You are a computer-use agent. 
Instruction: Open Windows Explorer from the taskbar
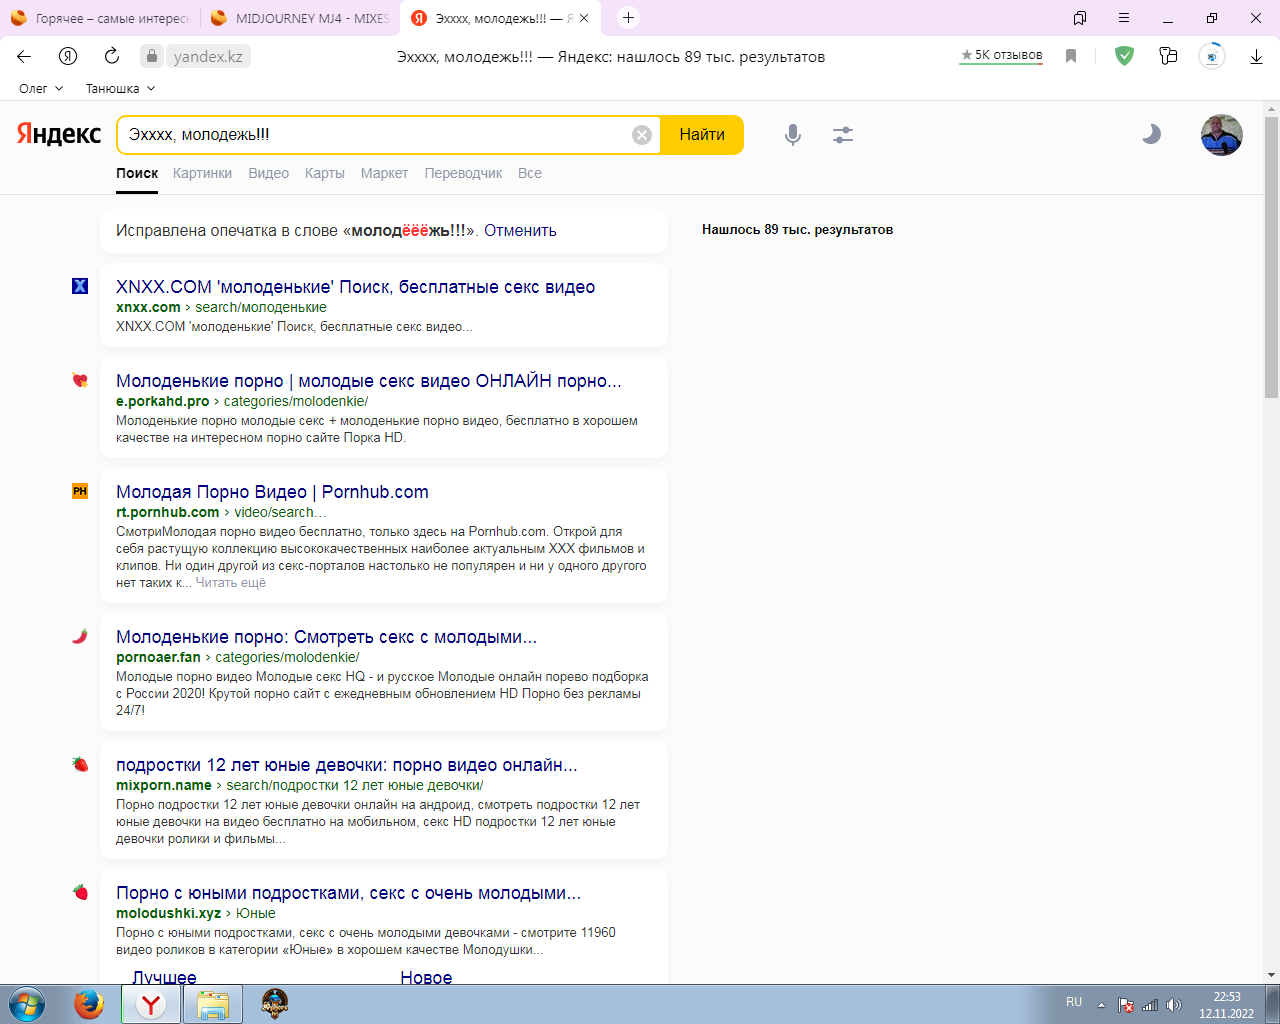[x=213, y=1004]
